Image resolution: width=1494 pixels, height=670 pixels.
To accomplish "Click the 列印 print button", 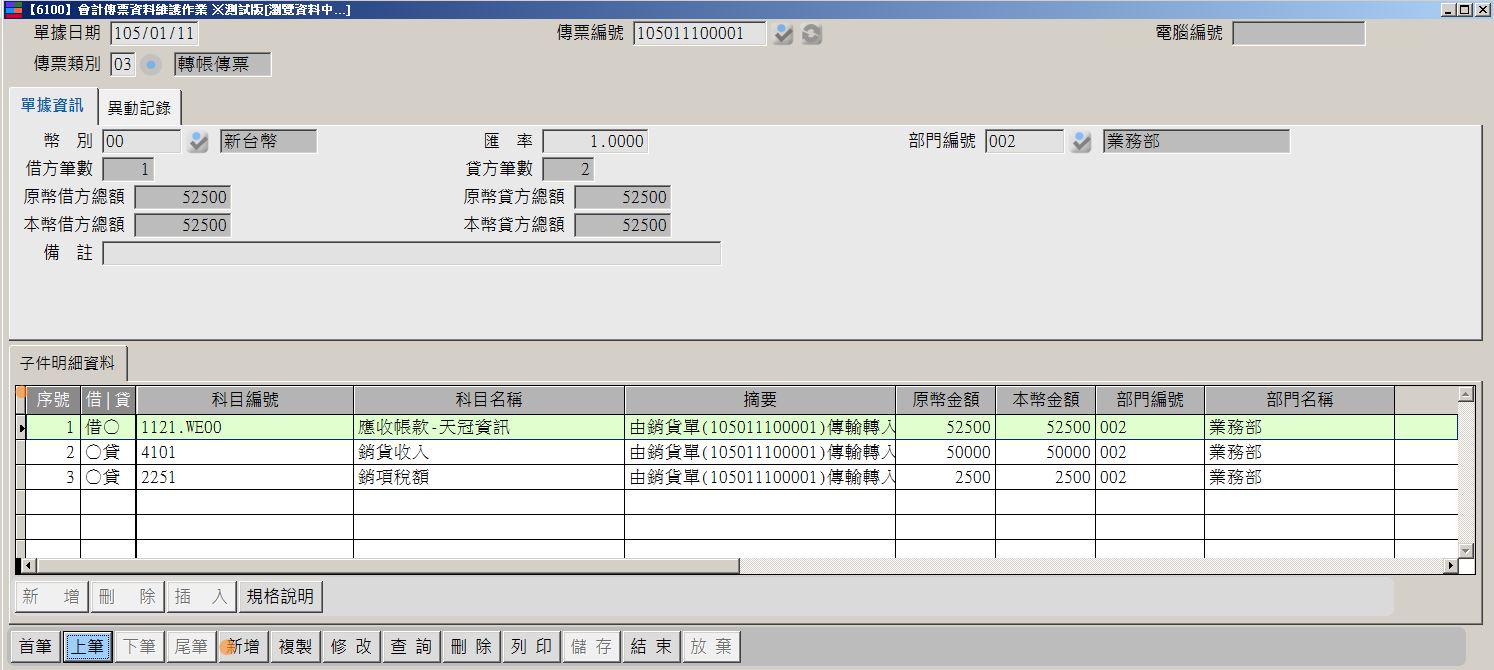I will 531,647.
